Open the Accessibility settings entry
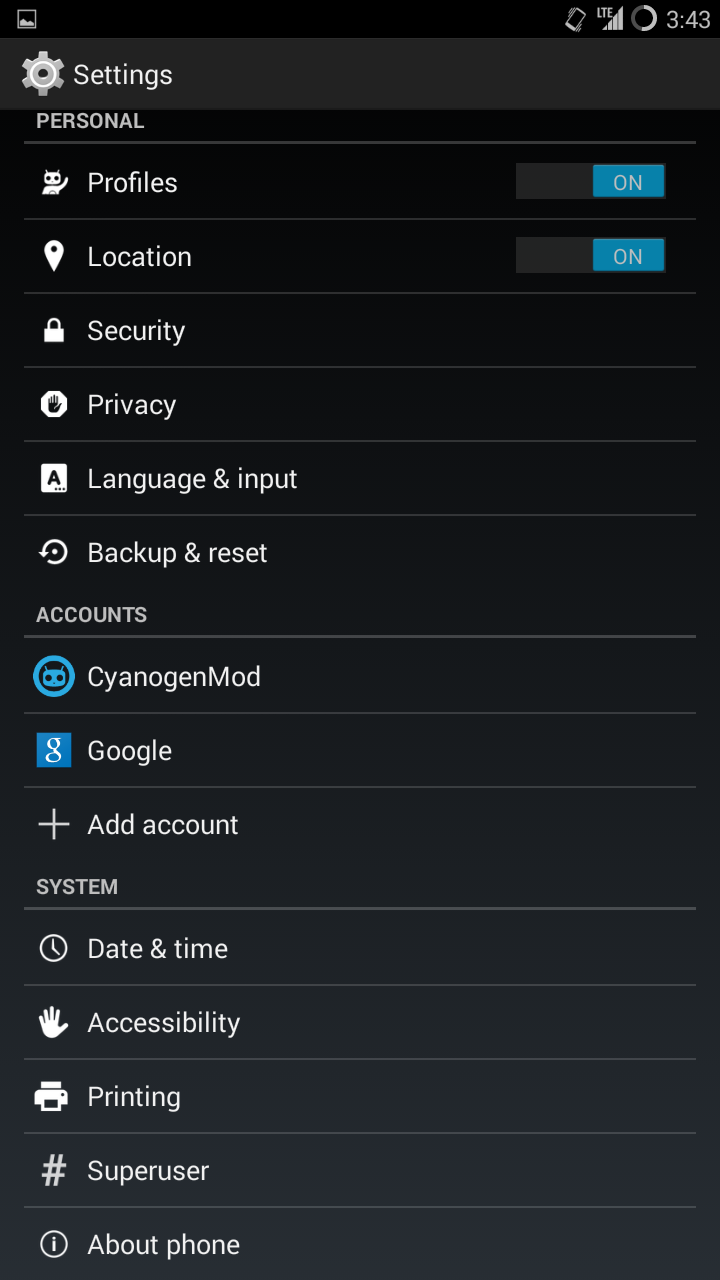This screenshot has width=720, height=1280. coord(360,1022)
